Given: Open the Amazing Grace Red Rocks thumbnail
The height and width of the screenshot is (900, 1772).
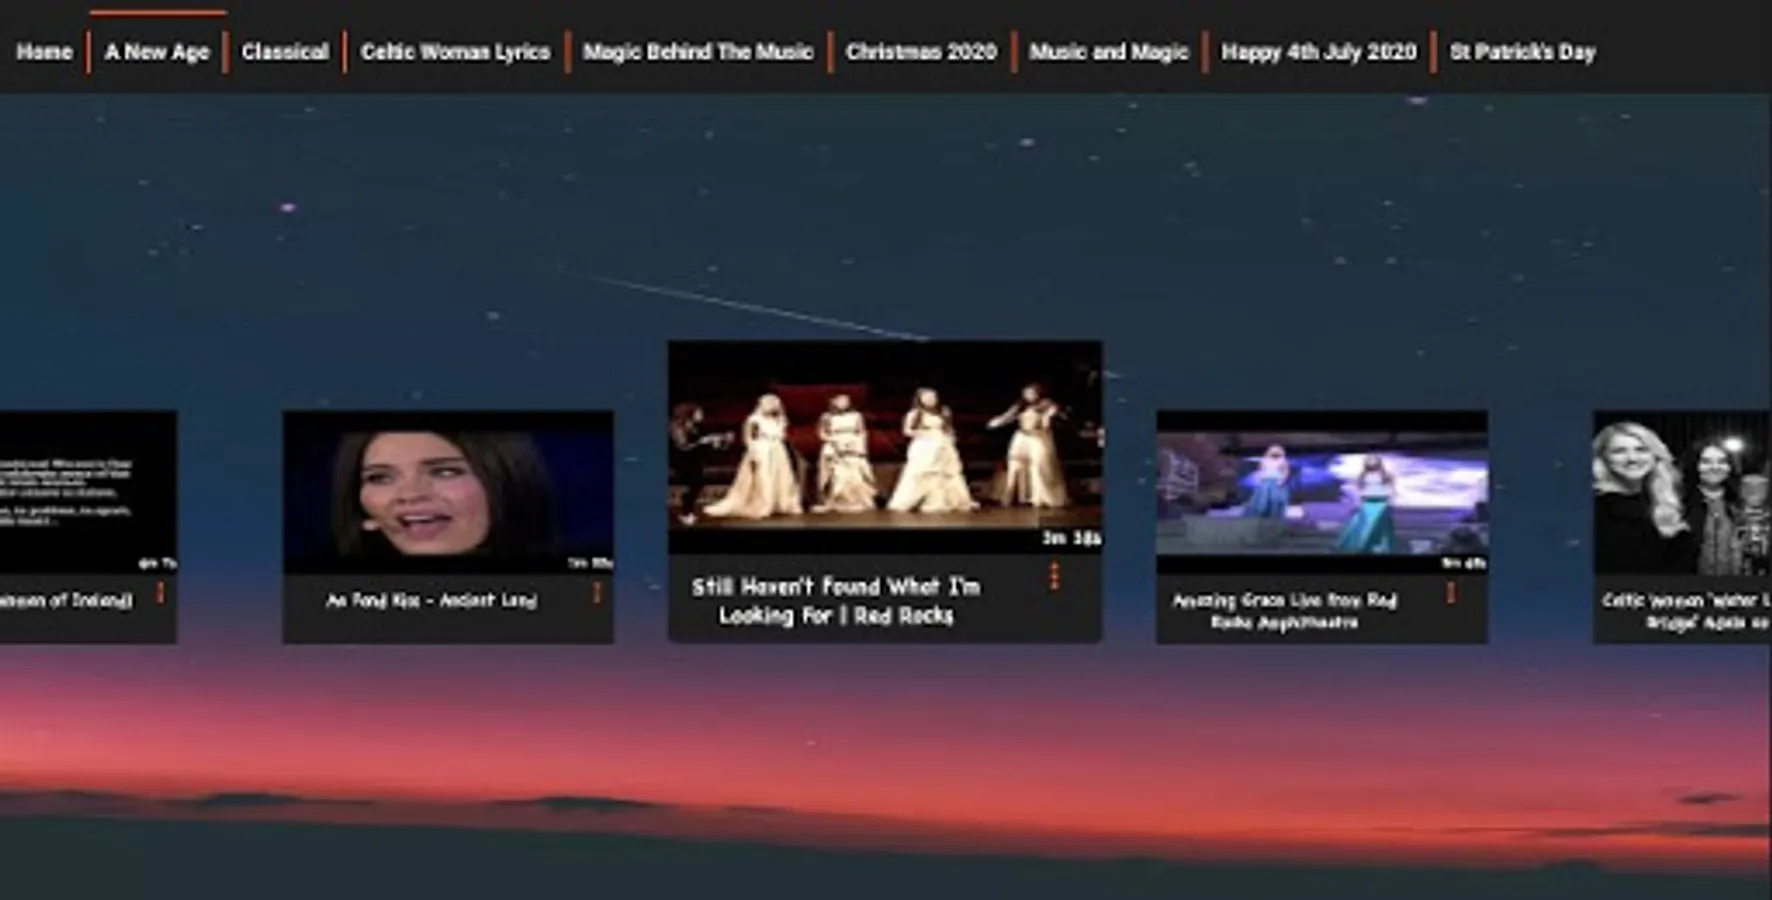Looking at the screenshot, I should [1322, 492].
